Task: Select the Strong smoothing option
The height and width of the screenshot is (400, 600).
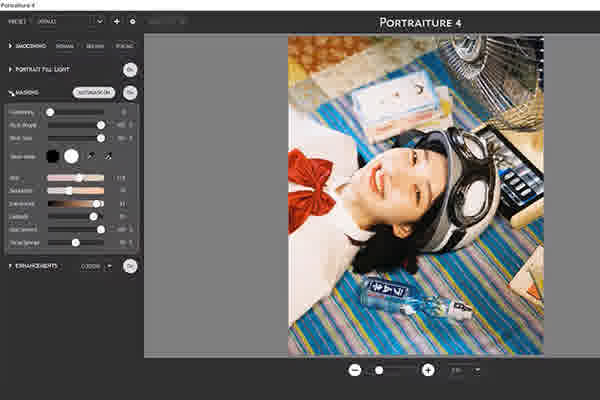Action: pyautogui.click(x=124, y=46)
